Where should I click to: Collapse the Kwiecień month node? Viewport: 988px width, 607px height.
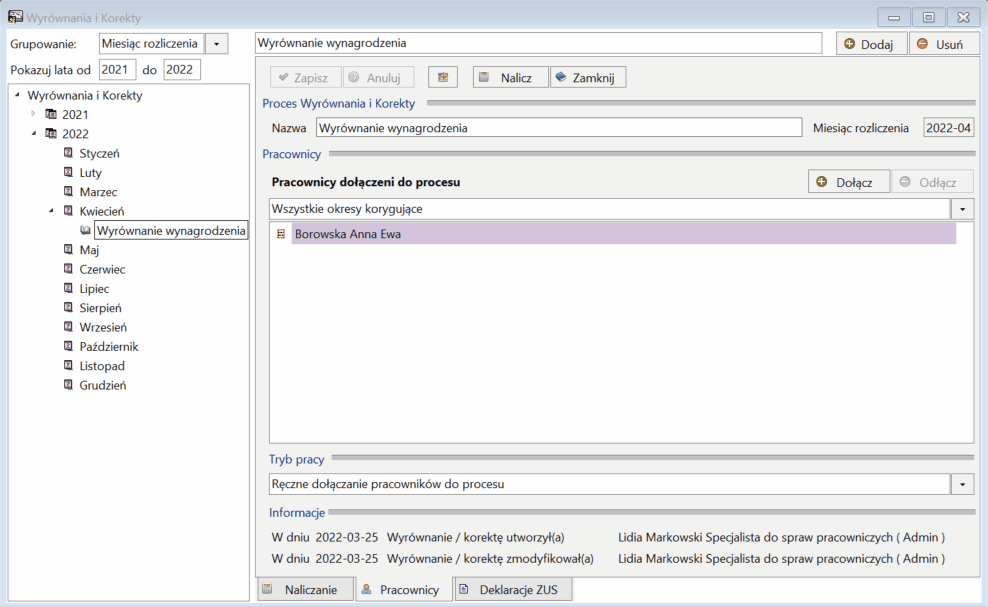tap(51, 211)
